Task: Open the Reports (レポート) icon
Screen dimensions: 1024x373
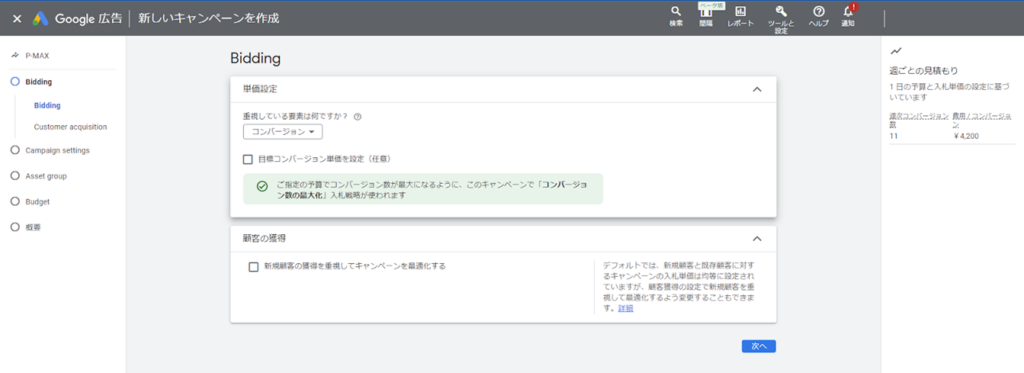Action: (741, 11)
